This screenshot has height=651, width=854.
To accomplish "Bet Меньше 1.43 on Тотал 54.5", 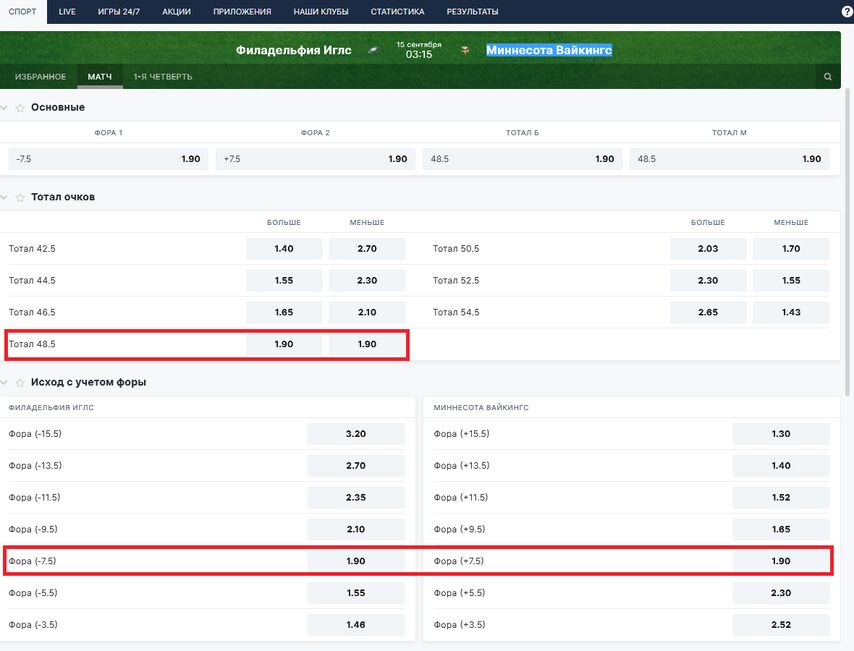I will [x=791, y=312].
